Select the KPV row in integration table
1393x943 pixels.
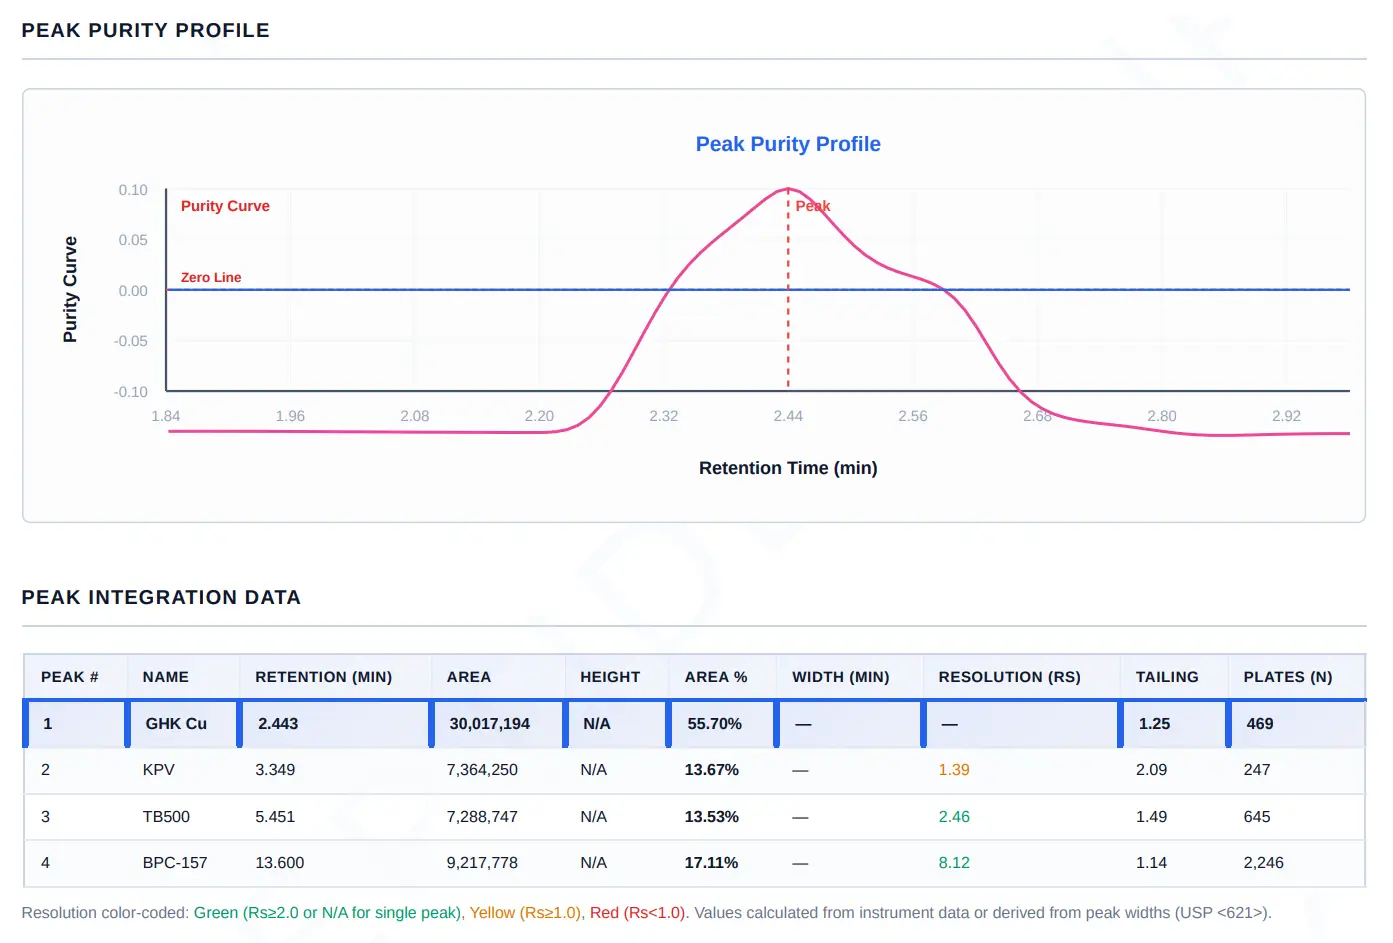[x=695, y=770]
